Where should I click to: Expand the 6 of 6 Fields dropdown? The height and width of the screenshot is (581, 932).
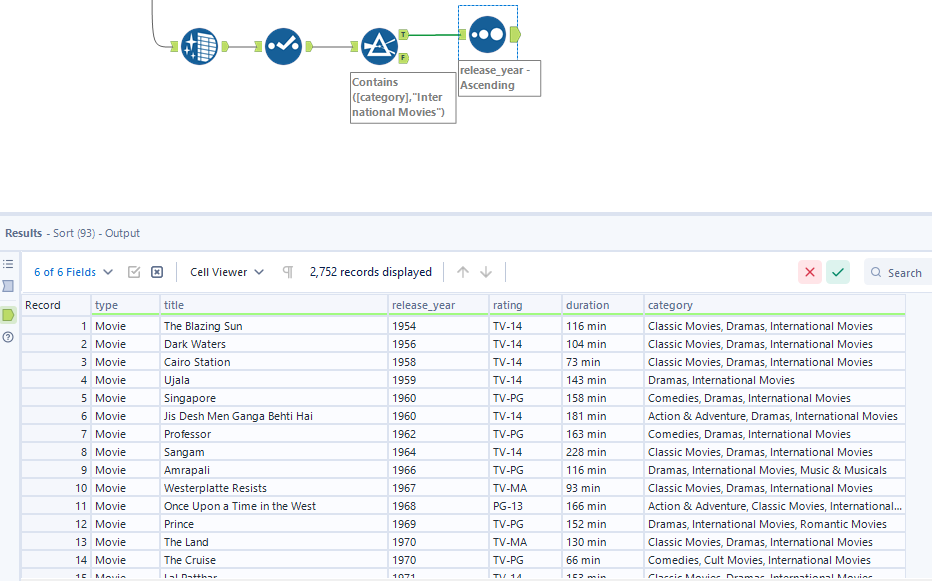[74, 272]
